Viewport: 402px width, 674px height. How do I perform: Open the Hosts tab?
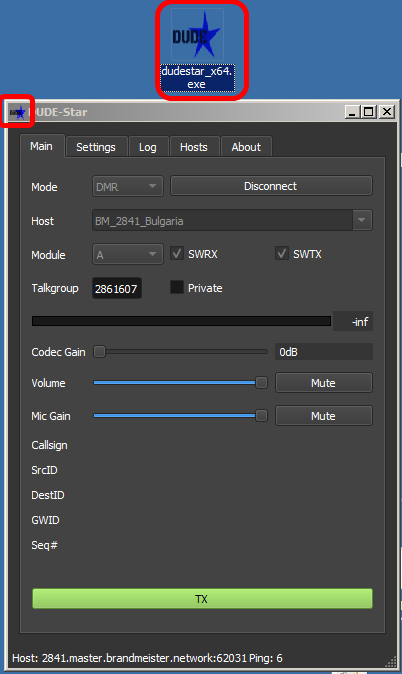194,147
